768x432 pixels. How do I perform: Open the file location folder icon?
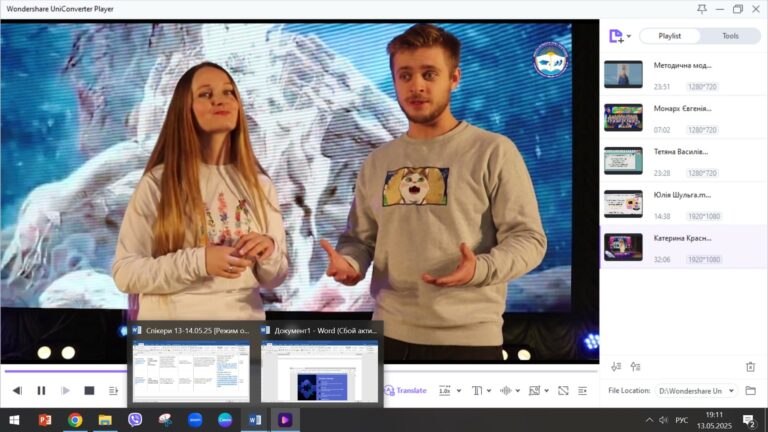click(x=750, y=391)
